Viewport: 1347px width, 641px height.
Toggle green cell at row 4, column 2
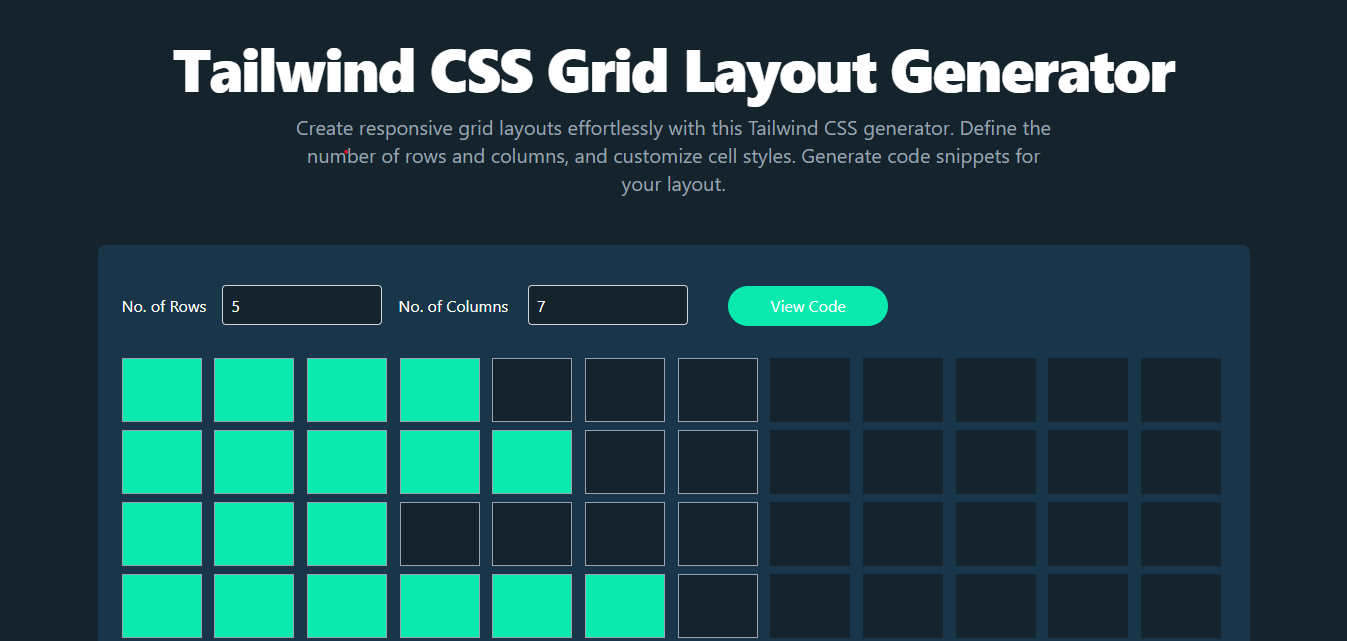pyautogui.click(x=254, y=606)
